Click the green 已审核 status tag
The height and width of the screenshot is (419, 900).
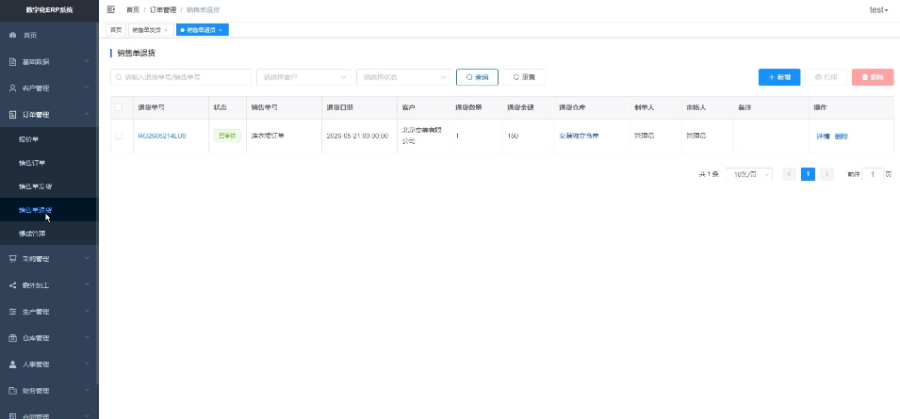coord(227,136)
